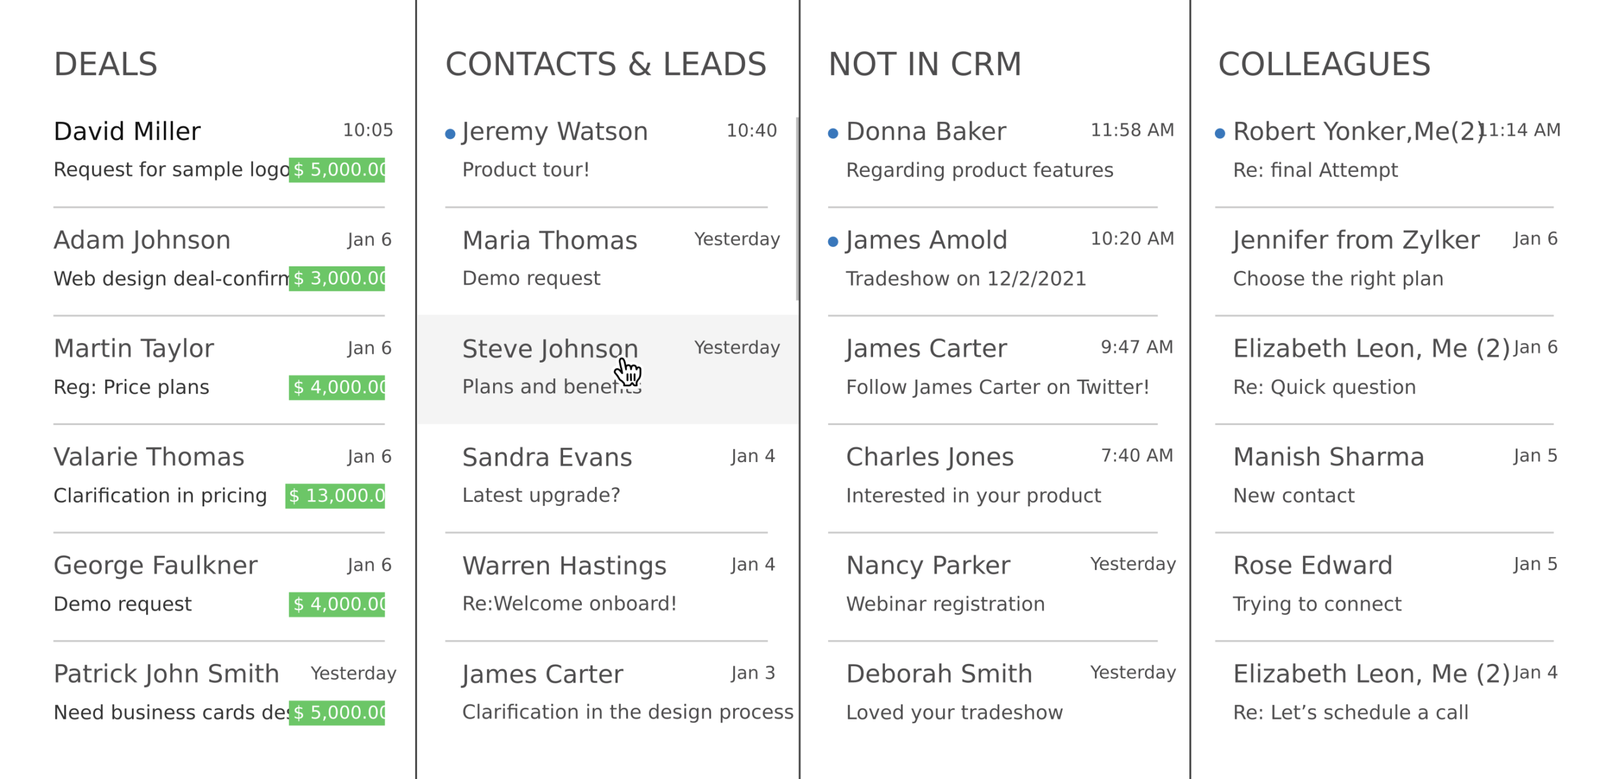Open Elizabeth Leon's Quick question thread
Screen dimensions: 1600x779
click(1386, 368)
